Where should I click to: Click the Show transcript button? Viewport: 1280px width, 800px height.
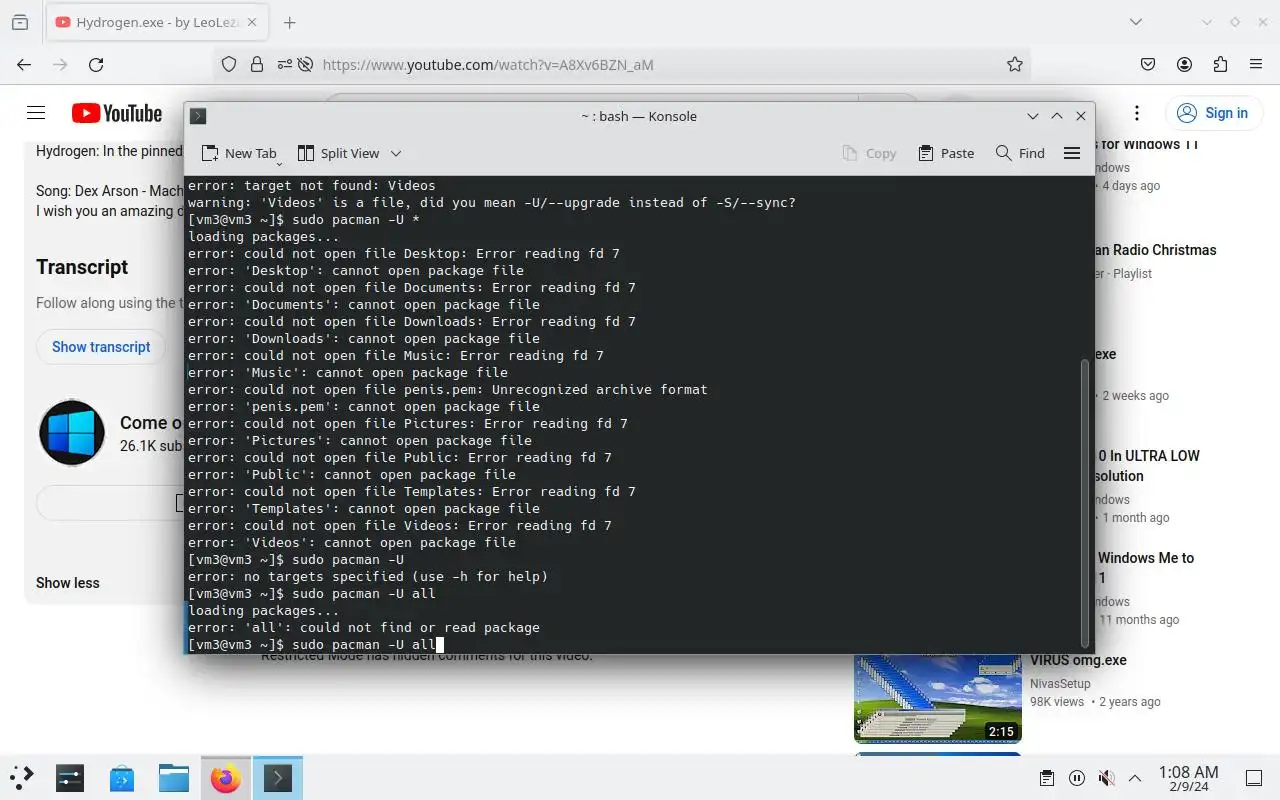click(x=101, y=347)
